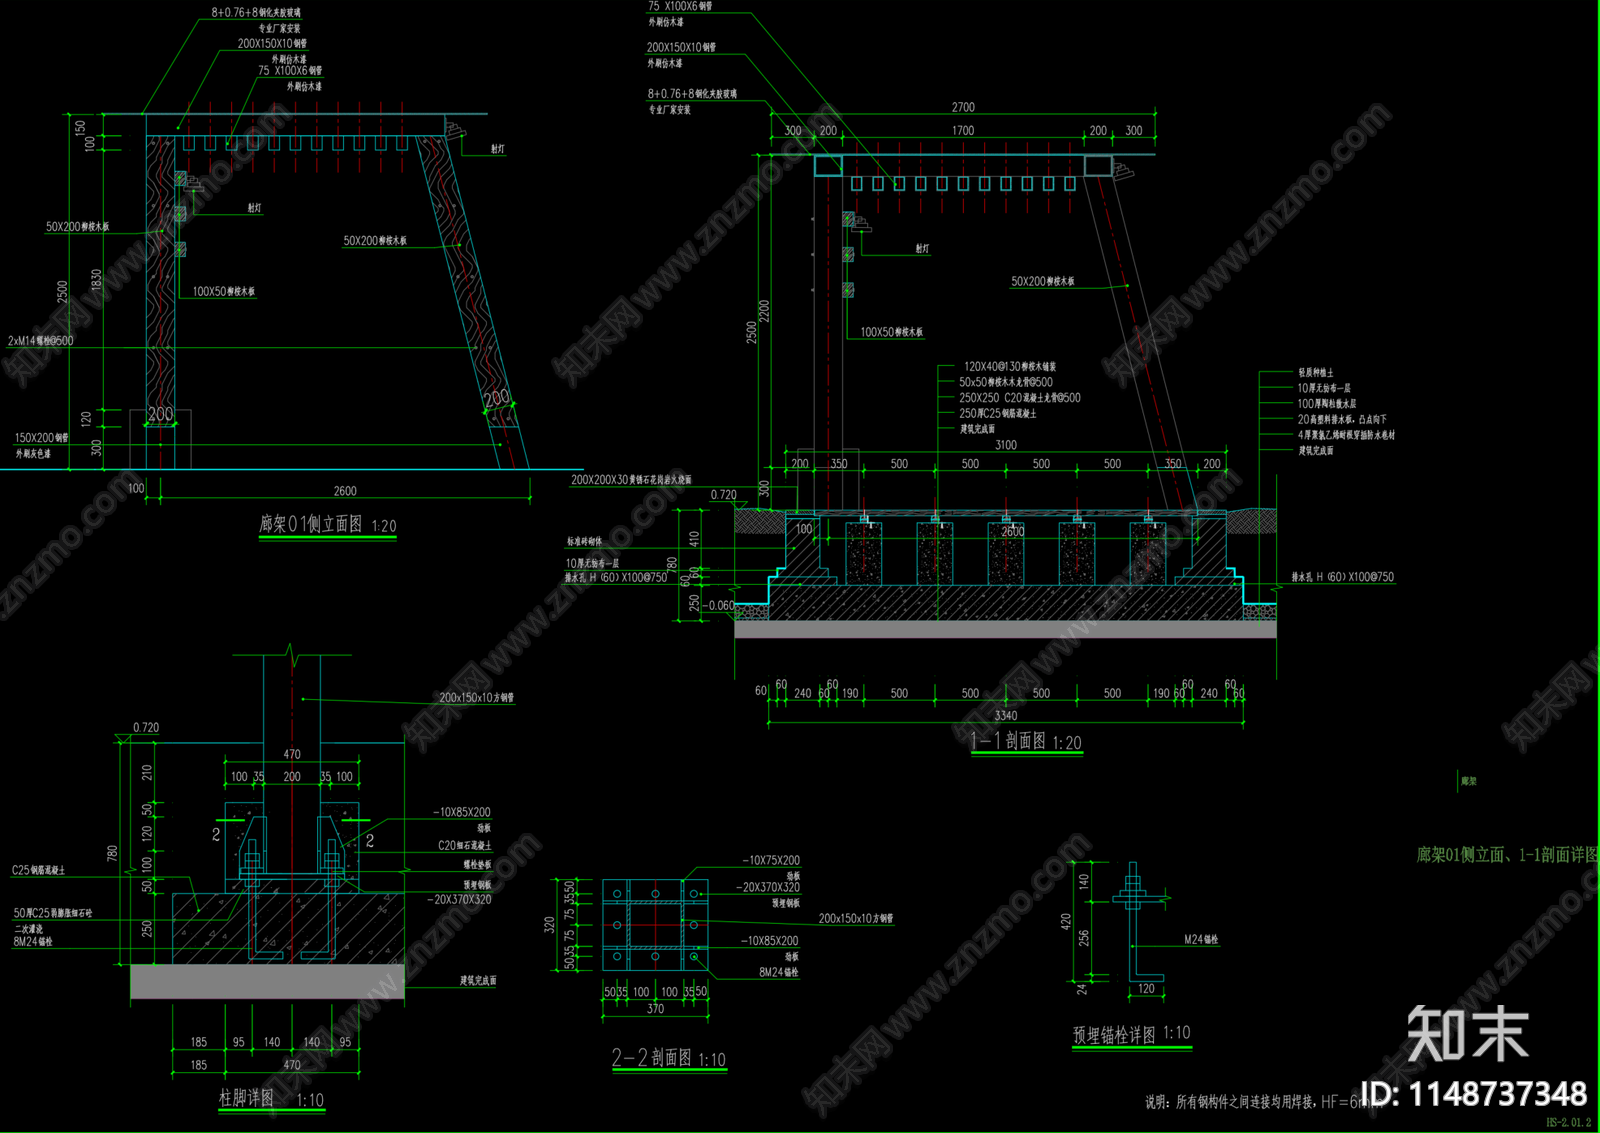
Task: Select the 预埋锚栓详图 1:10 title
Action: (1132, 1034)
